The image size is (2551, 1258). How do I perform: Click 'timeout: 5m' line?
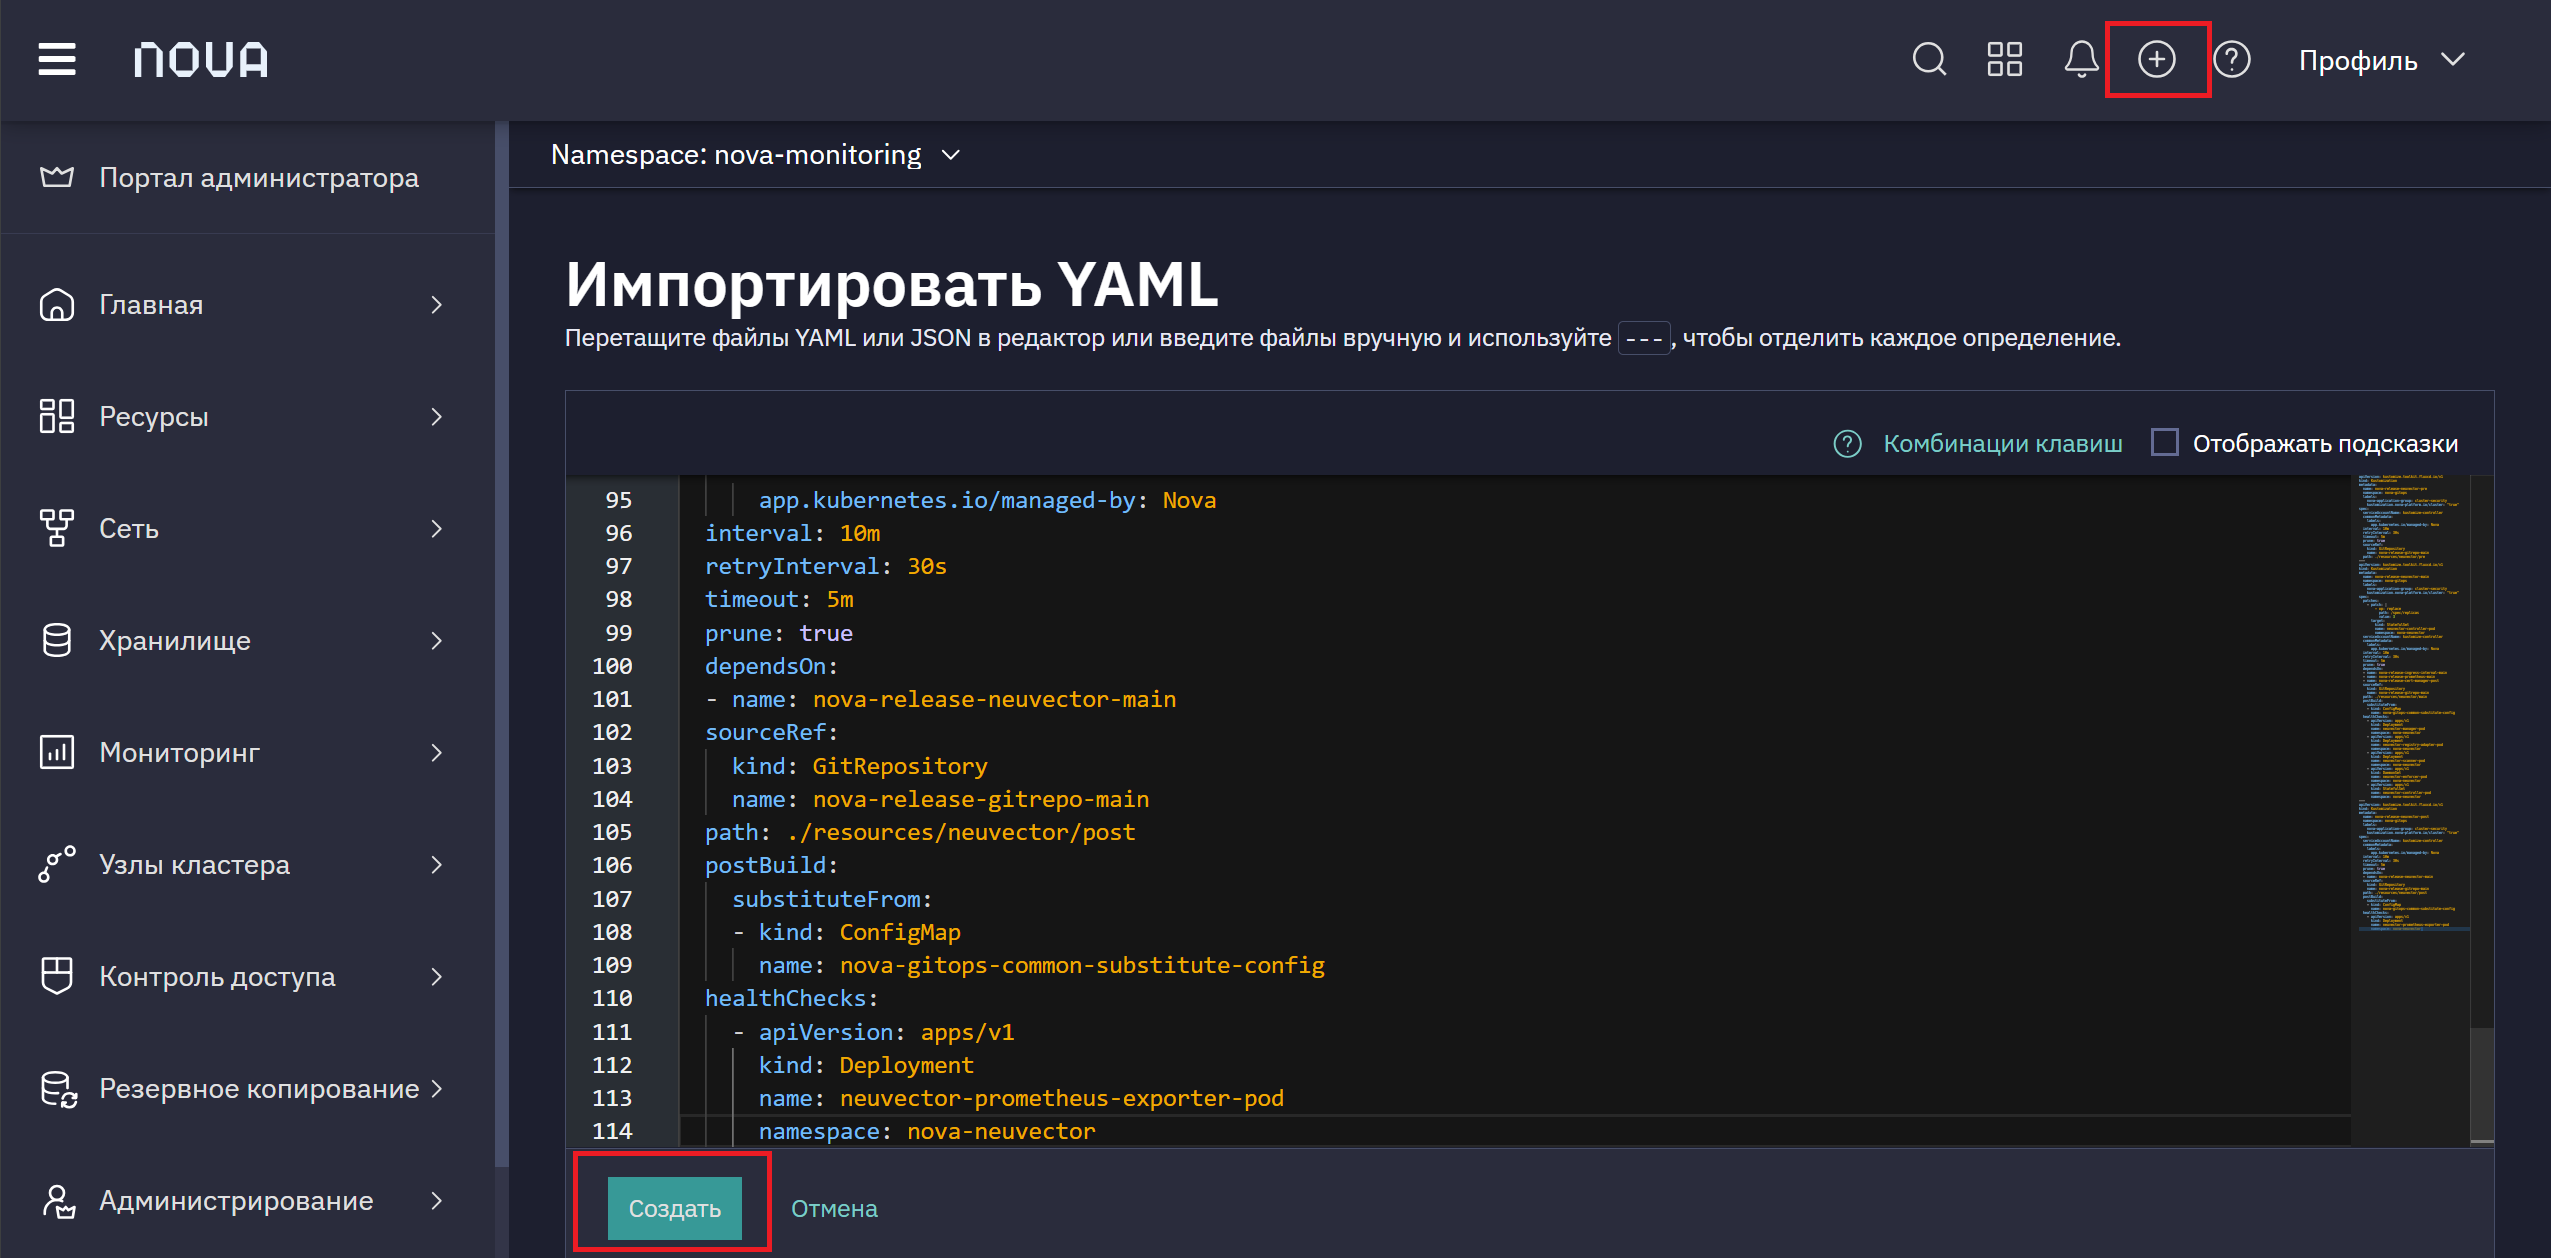(779, 599)
